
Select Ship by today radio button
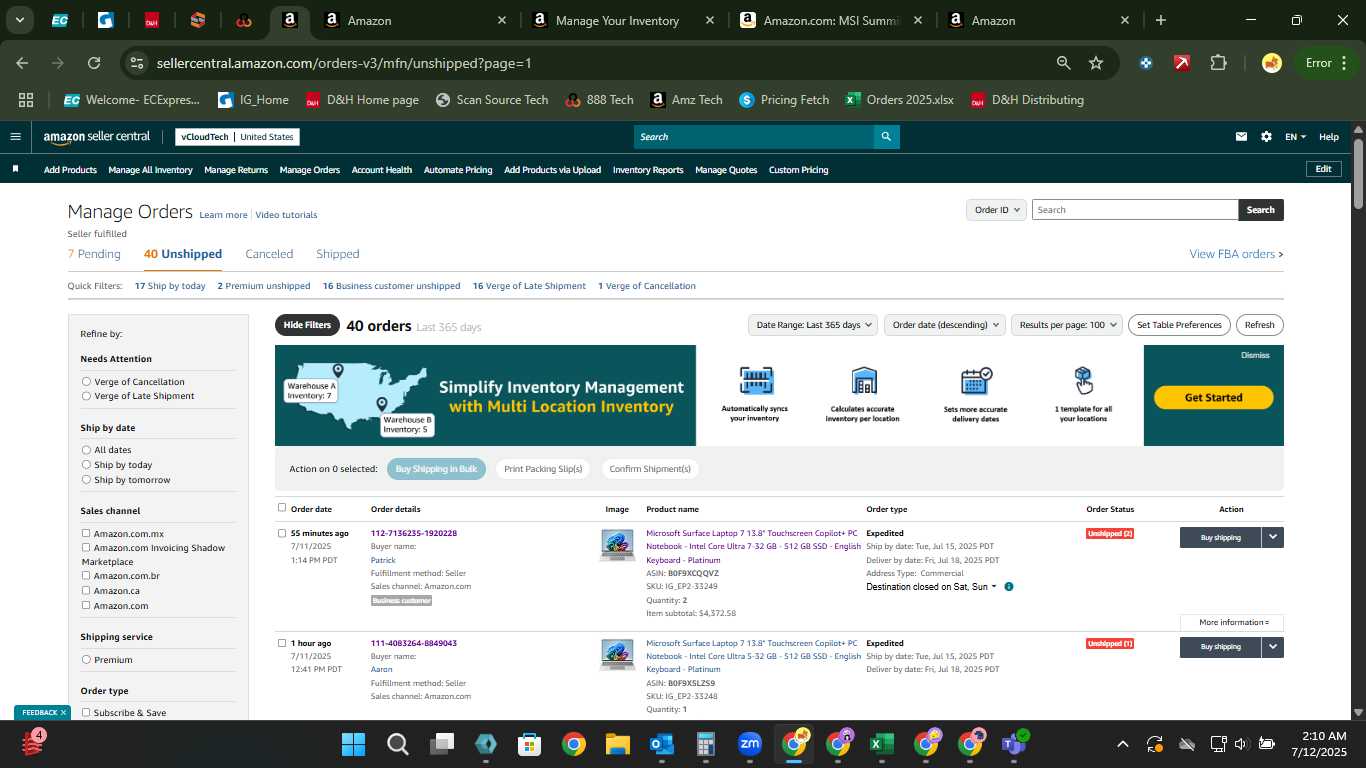(87, 465)
